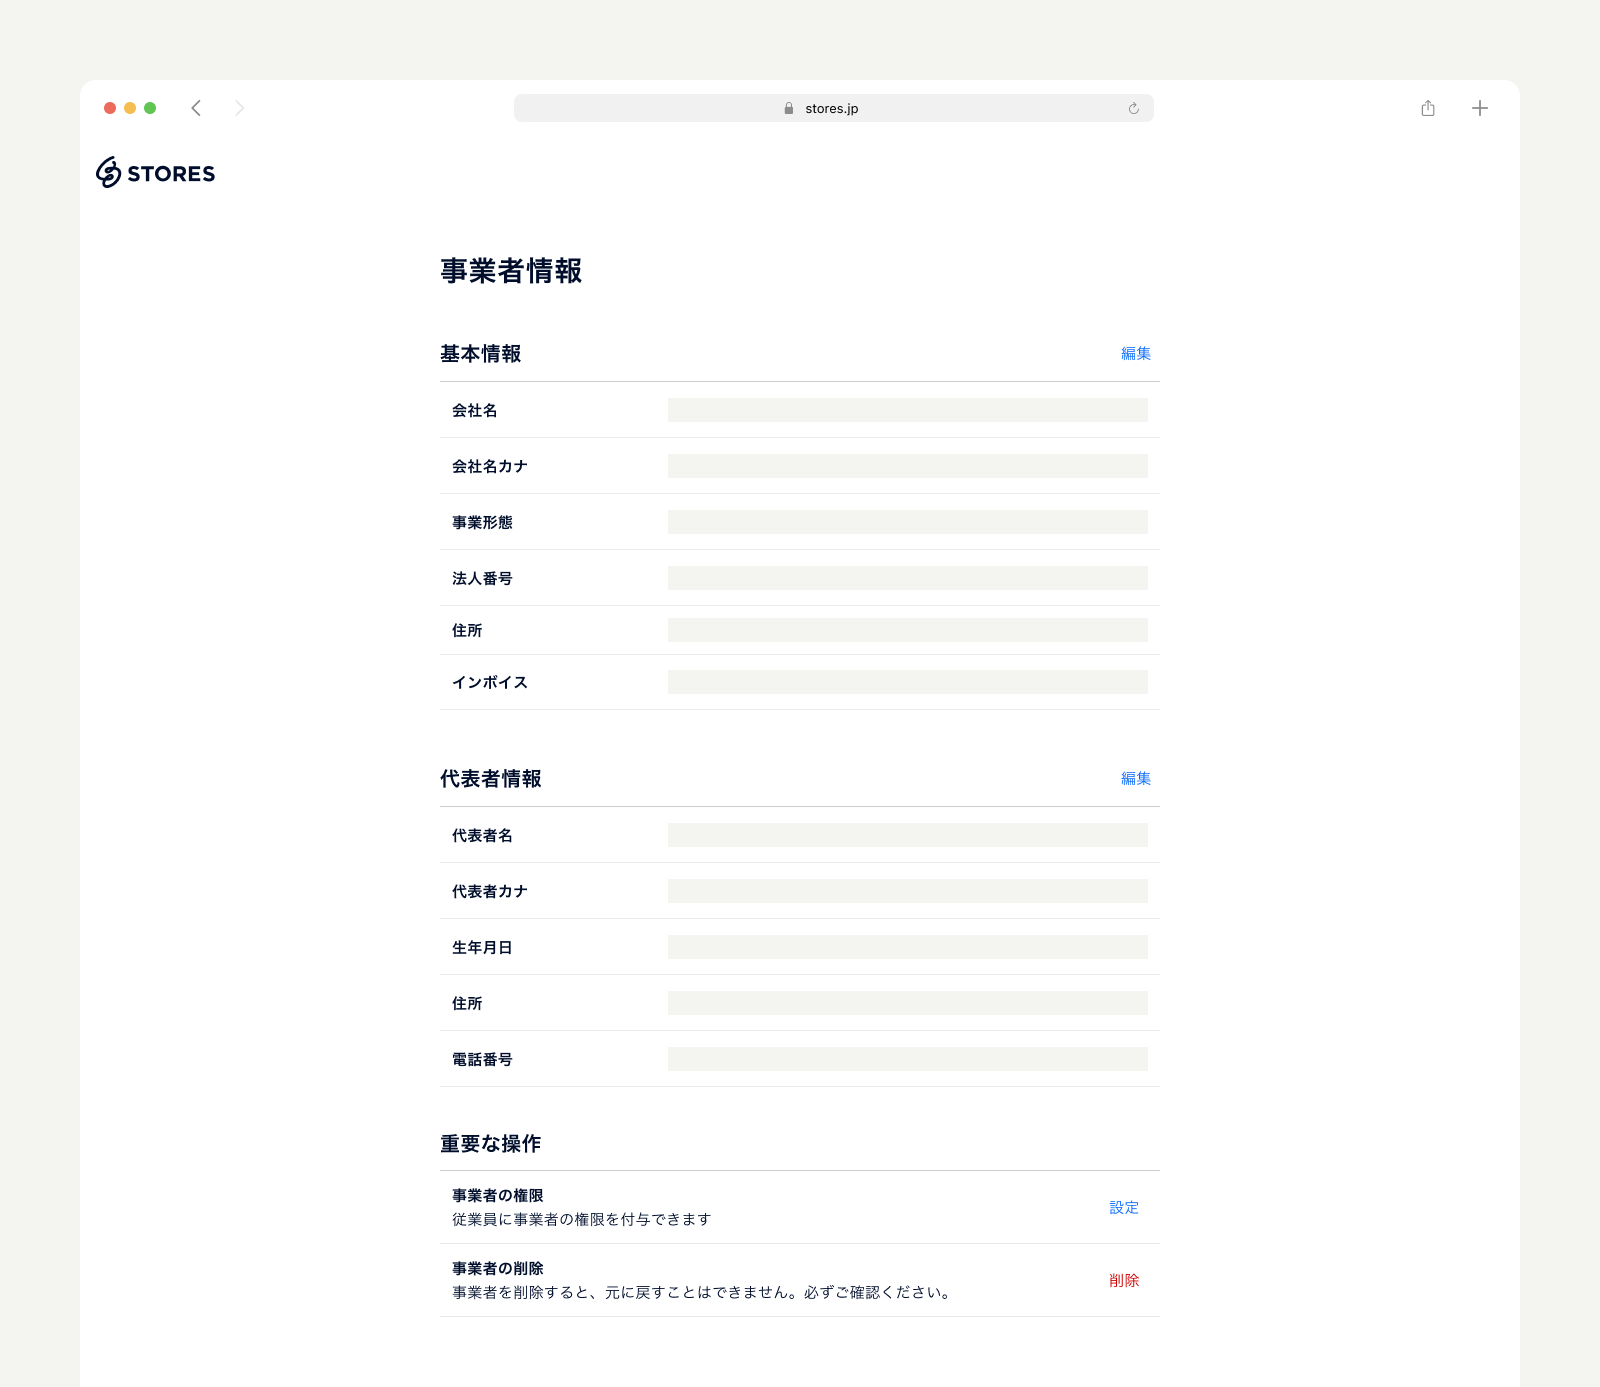The image size is (1600, 1387).
Task: Click the browser forward arrow
Action: 239,107
